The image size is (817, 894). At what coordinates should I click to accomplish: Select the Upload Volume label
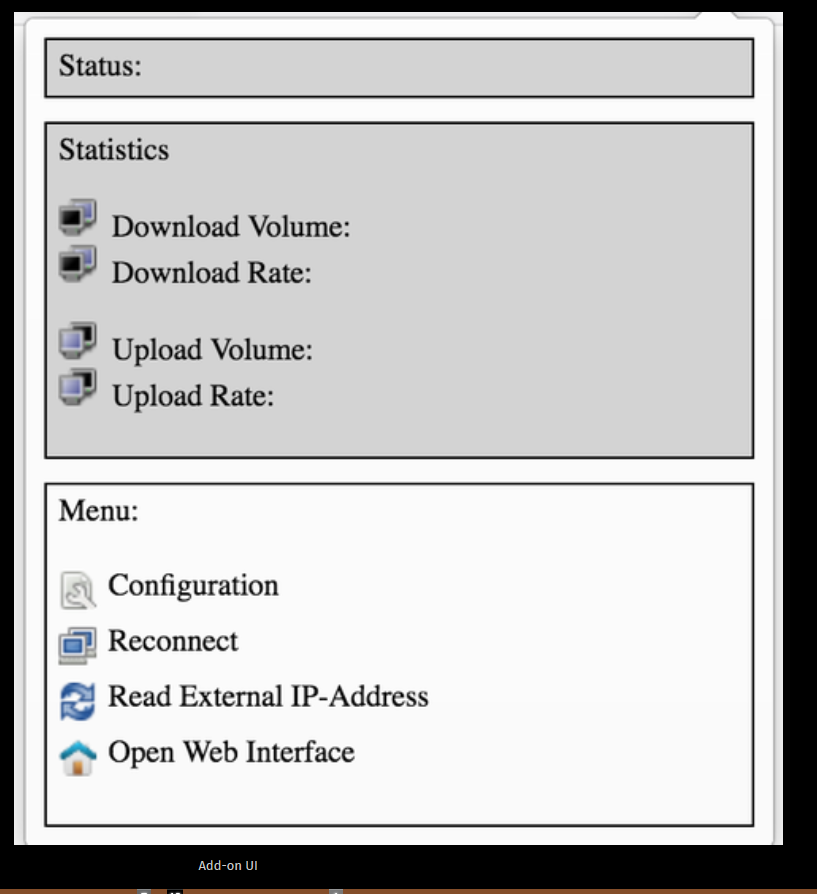212,350
